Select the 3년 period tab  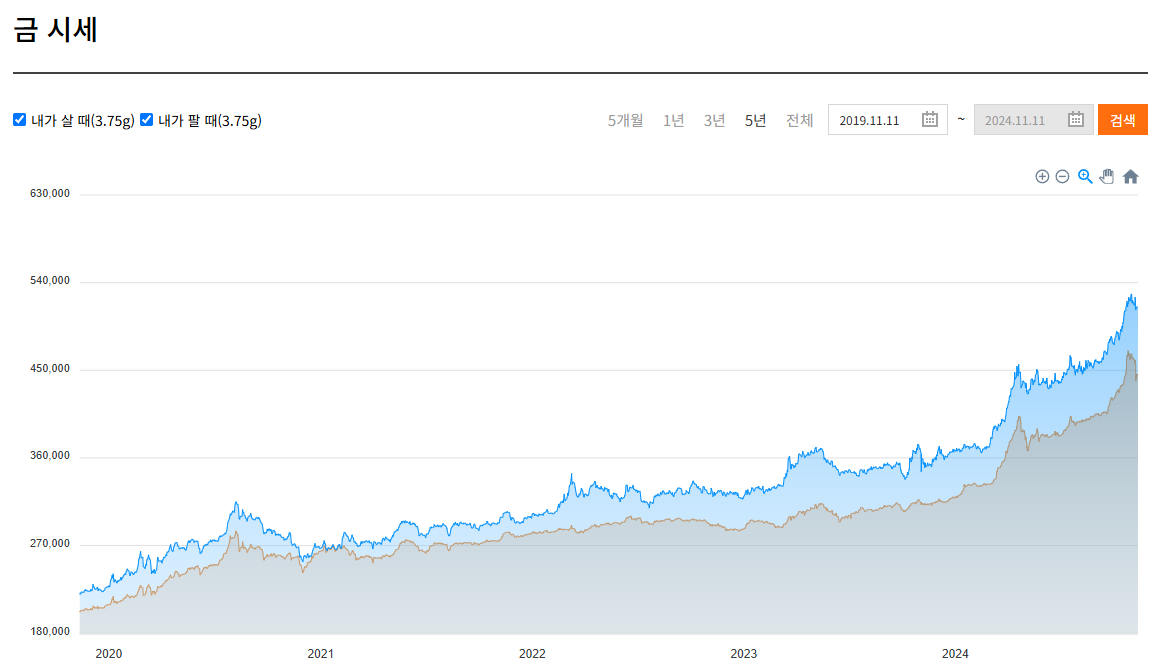tap(714, 120)
